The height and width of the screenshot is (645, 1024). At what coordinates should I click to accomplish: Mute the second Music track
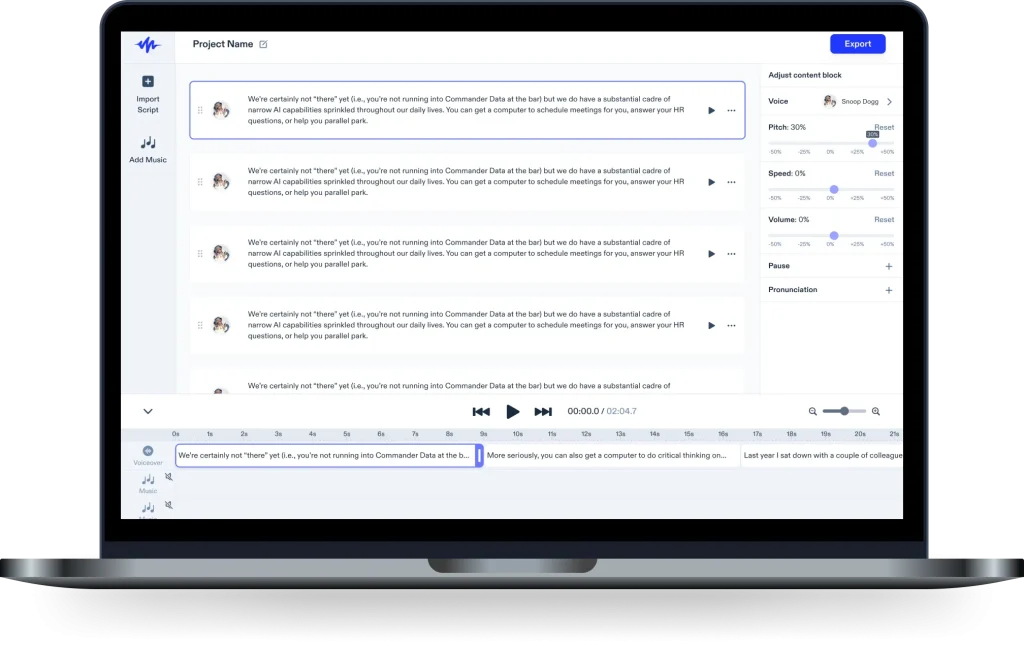pos(168,505)
